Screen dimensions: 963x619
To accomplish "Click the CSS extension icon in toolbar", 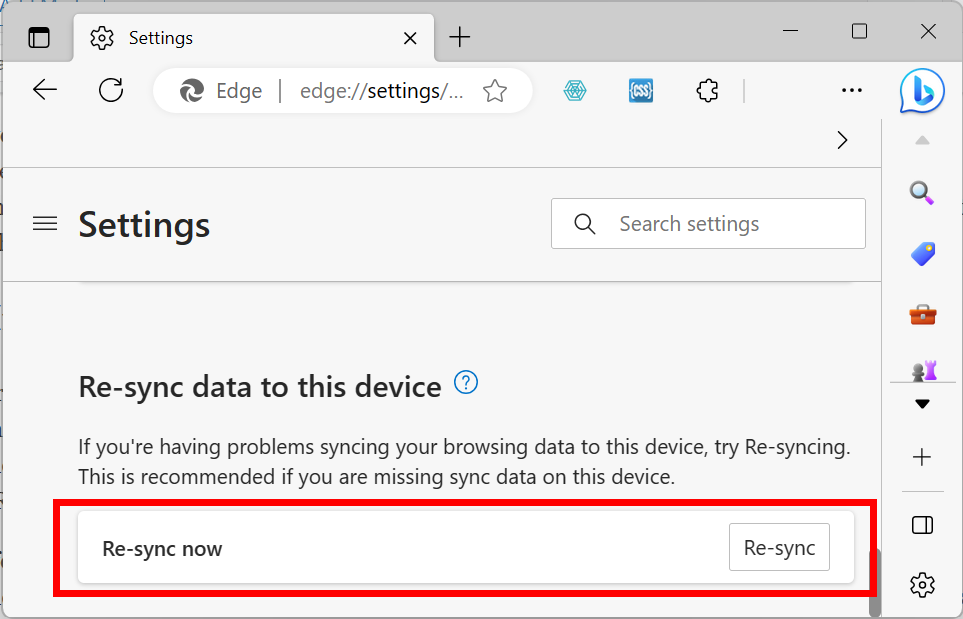I will coord(641,91).
